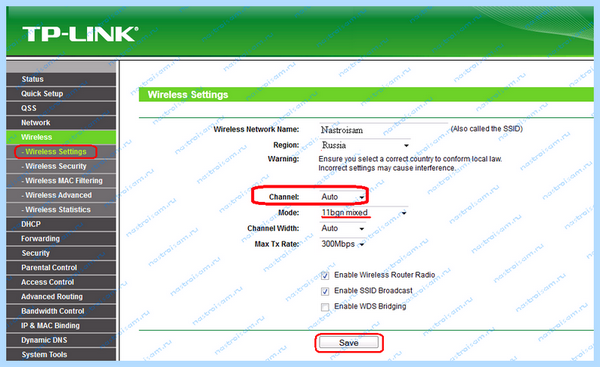Click the 'Wireless Network Name:' label
This screenshot has width=600, height=367.
[256, 129]
